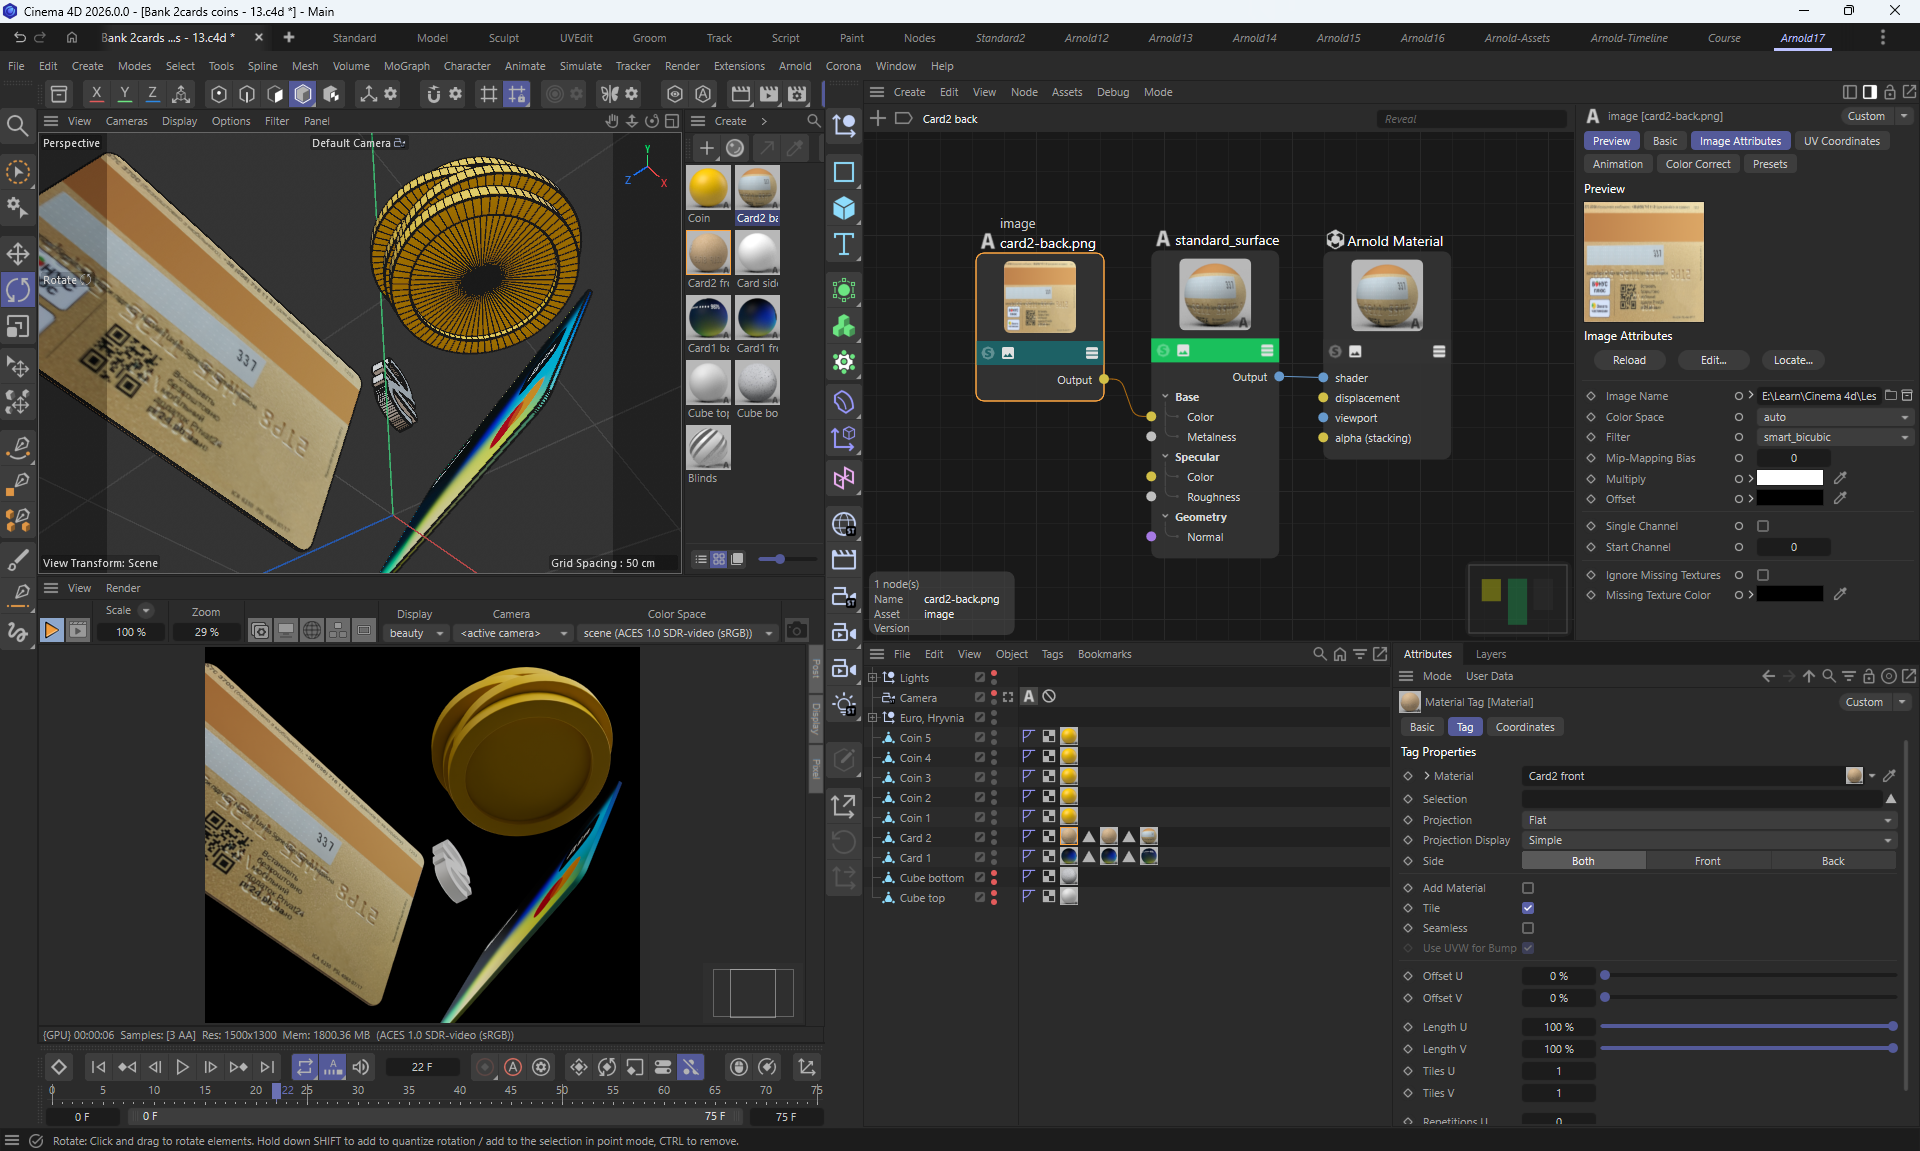Click Go to End of timeline
The image size is (1920, 1151).
click(x=267, y=1067)
